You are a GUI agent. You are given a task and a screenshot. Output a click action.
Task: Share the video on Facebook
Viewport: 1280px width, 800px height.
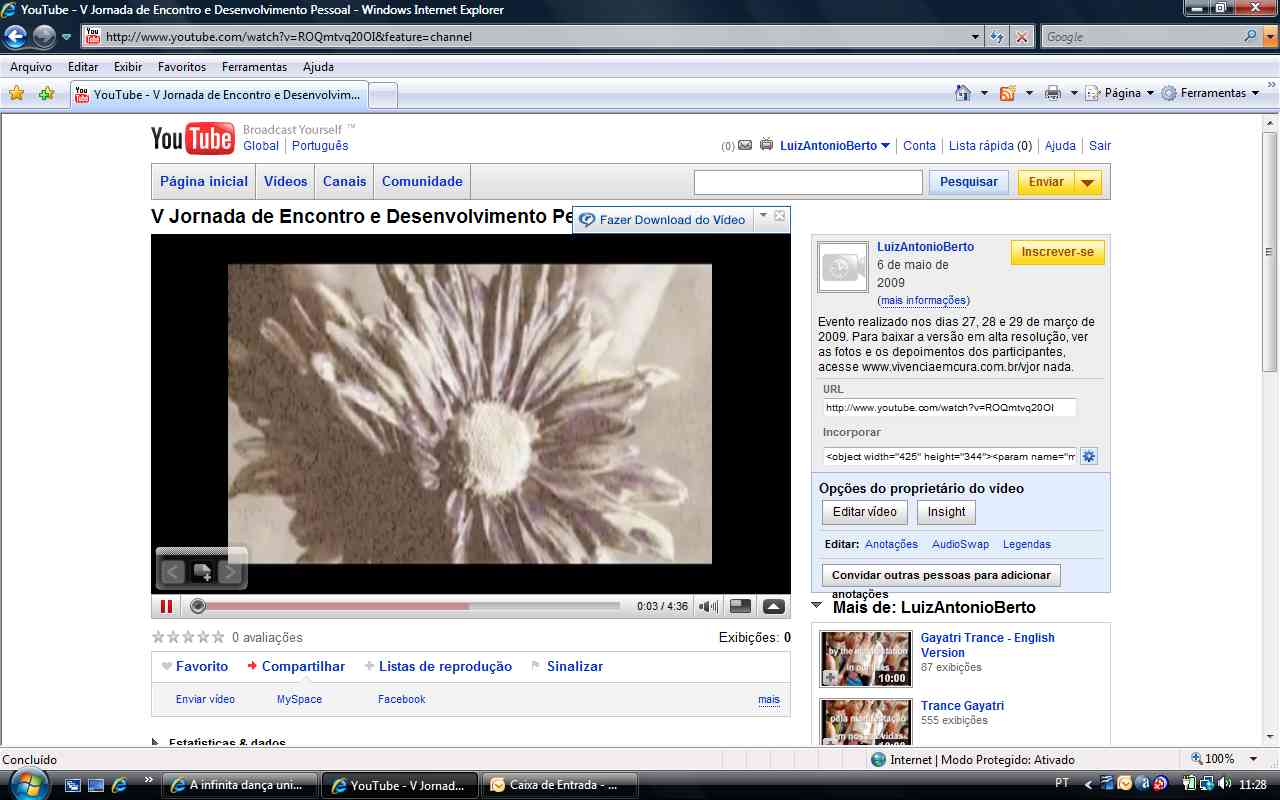pos(401,699)
